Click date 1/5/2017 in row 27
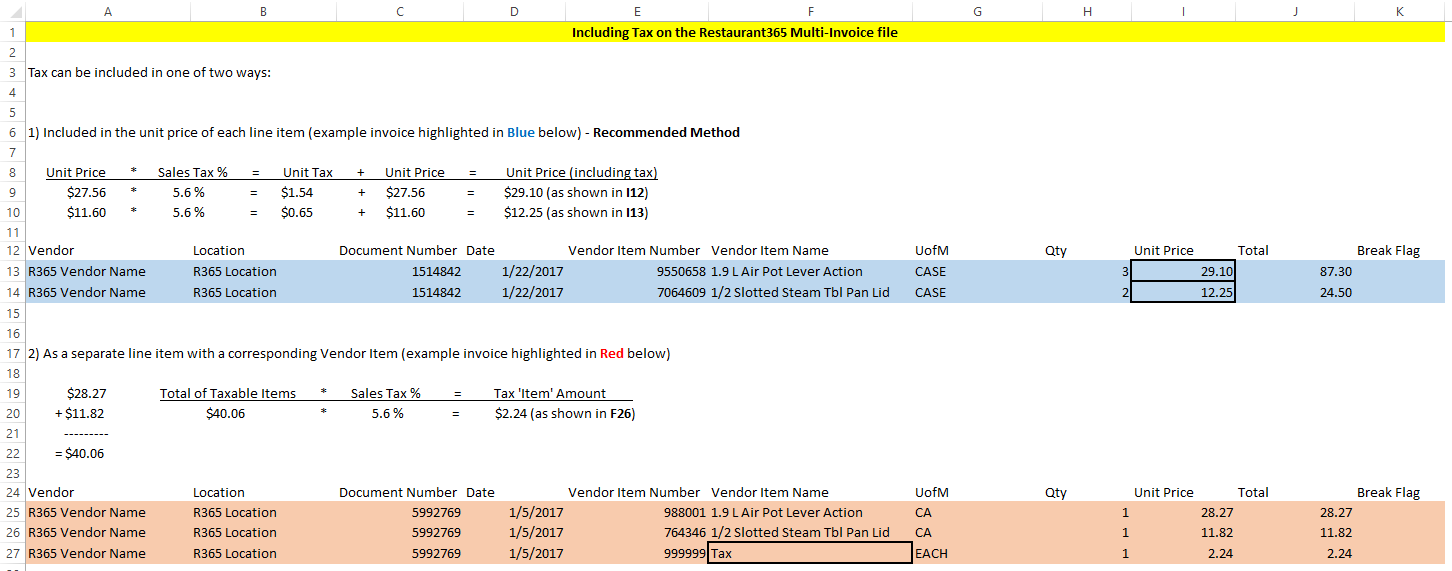 coord(536,553)
